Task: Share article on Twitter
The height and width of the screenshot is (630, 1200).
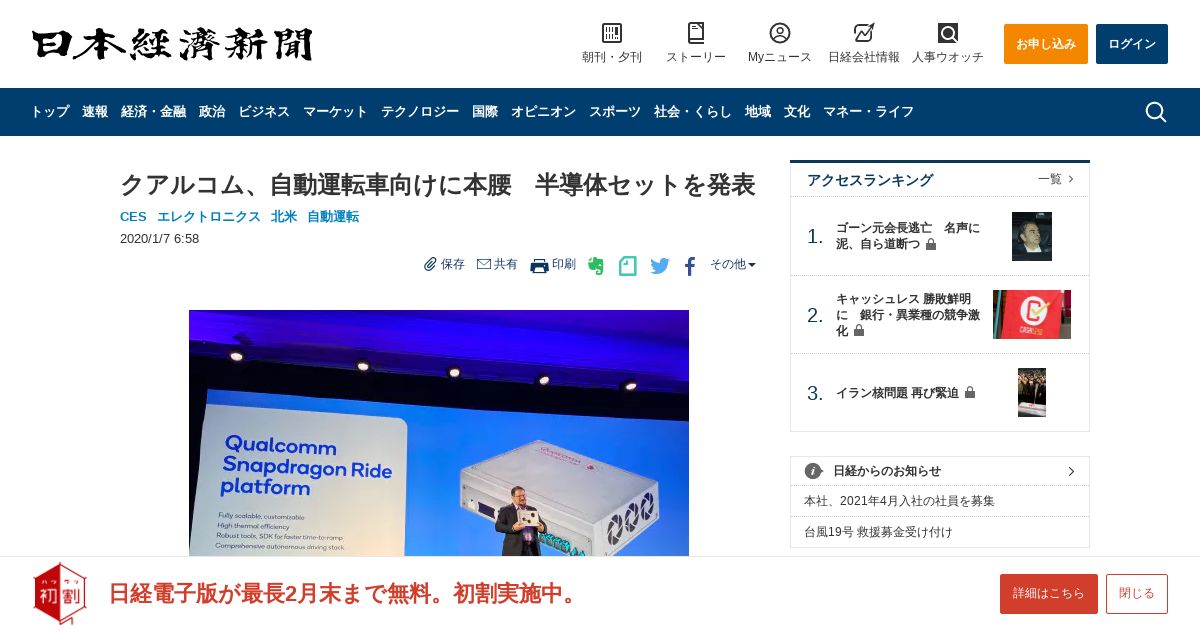Action: [x=660, y=266]
